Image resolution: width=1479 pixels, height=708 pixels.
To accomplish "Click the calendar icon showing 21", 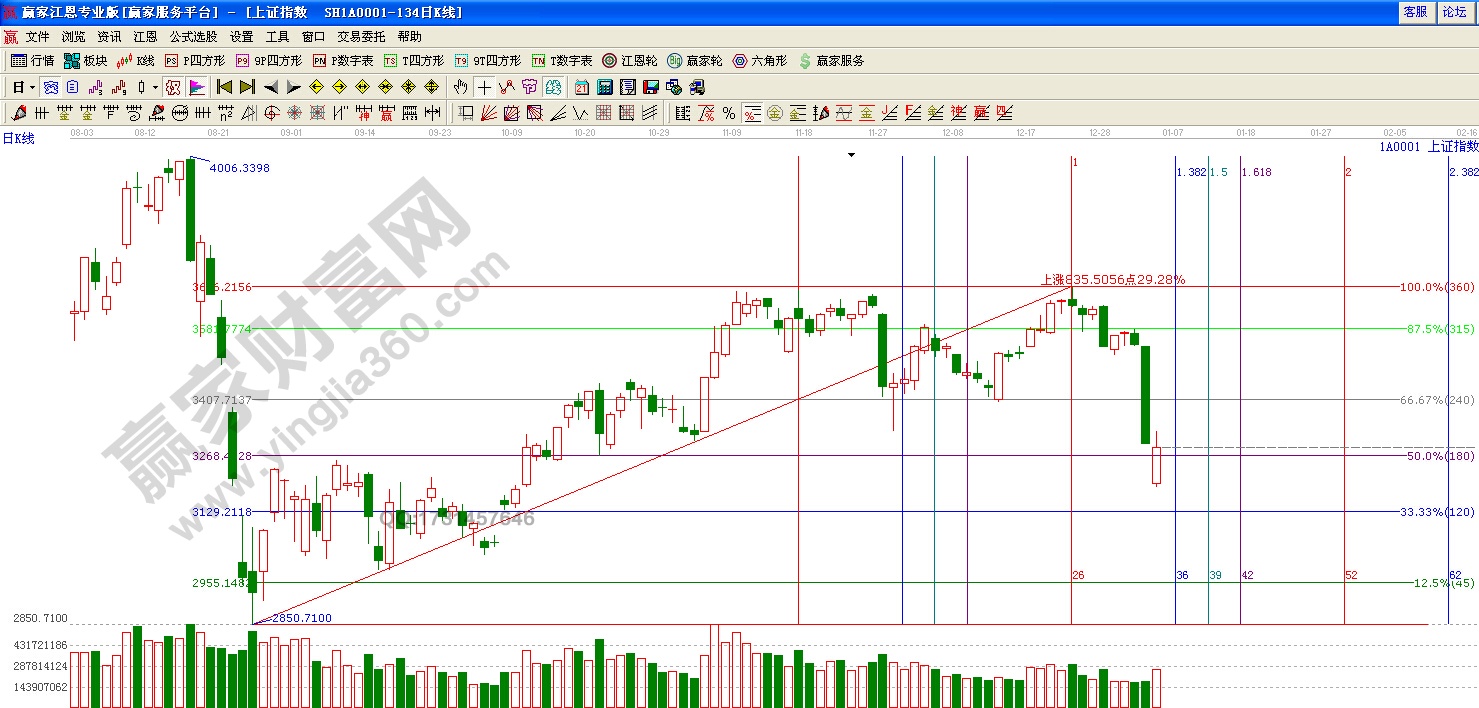I will [x=581, y=87].
